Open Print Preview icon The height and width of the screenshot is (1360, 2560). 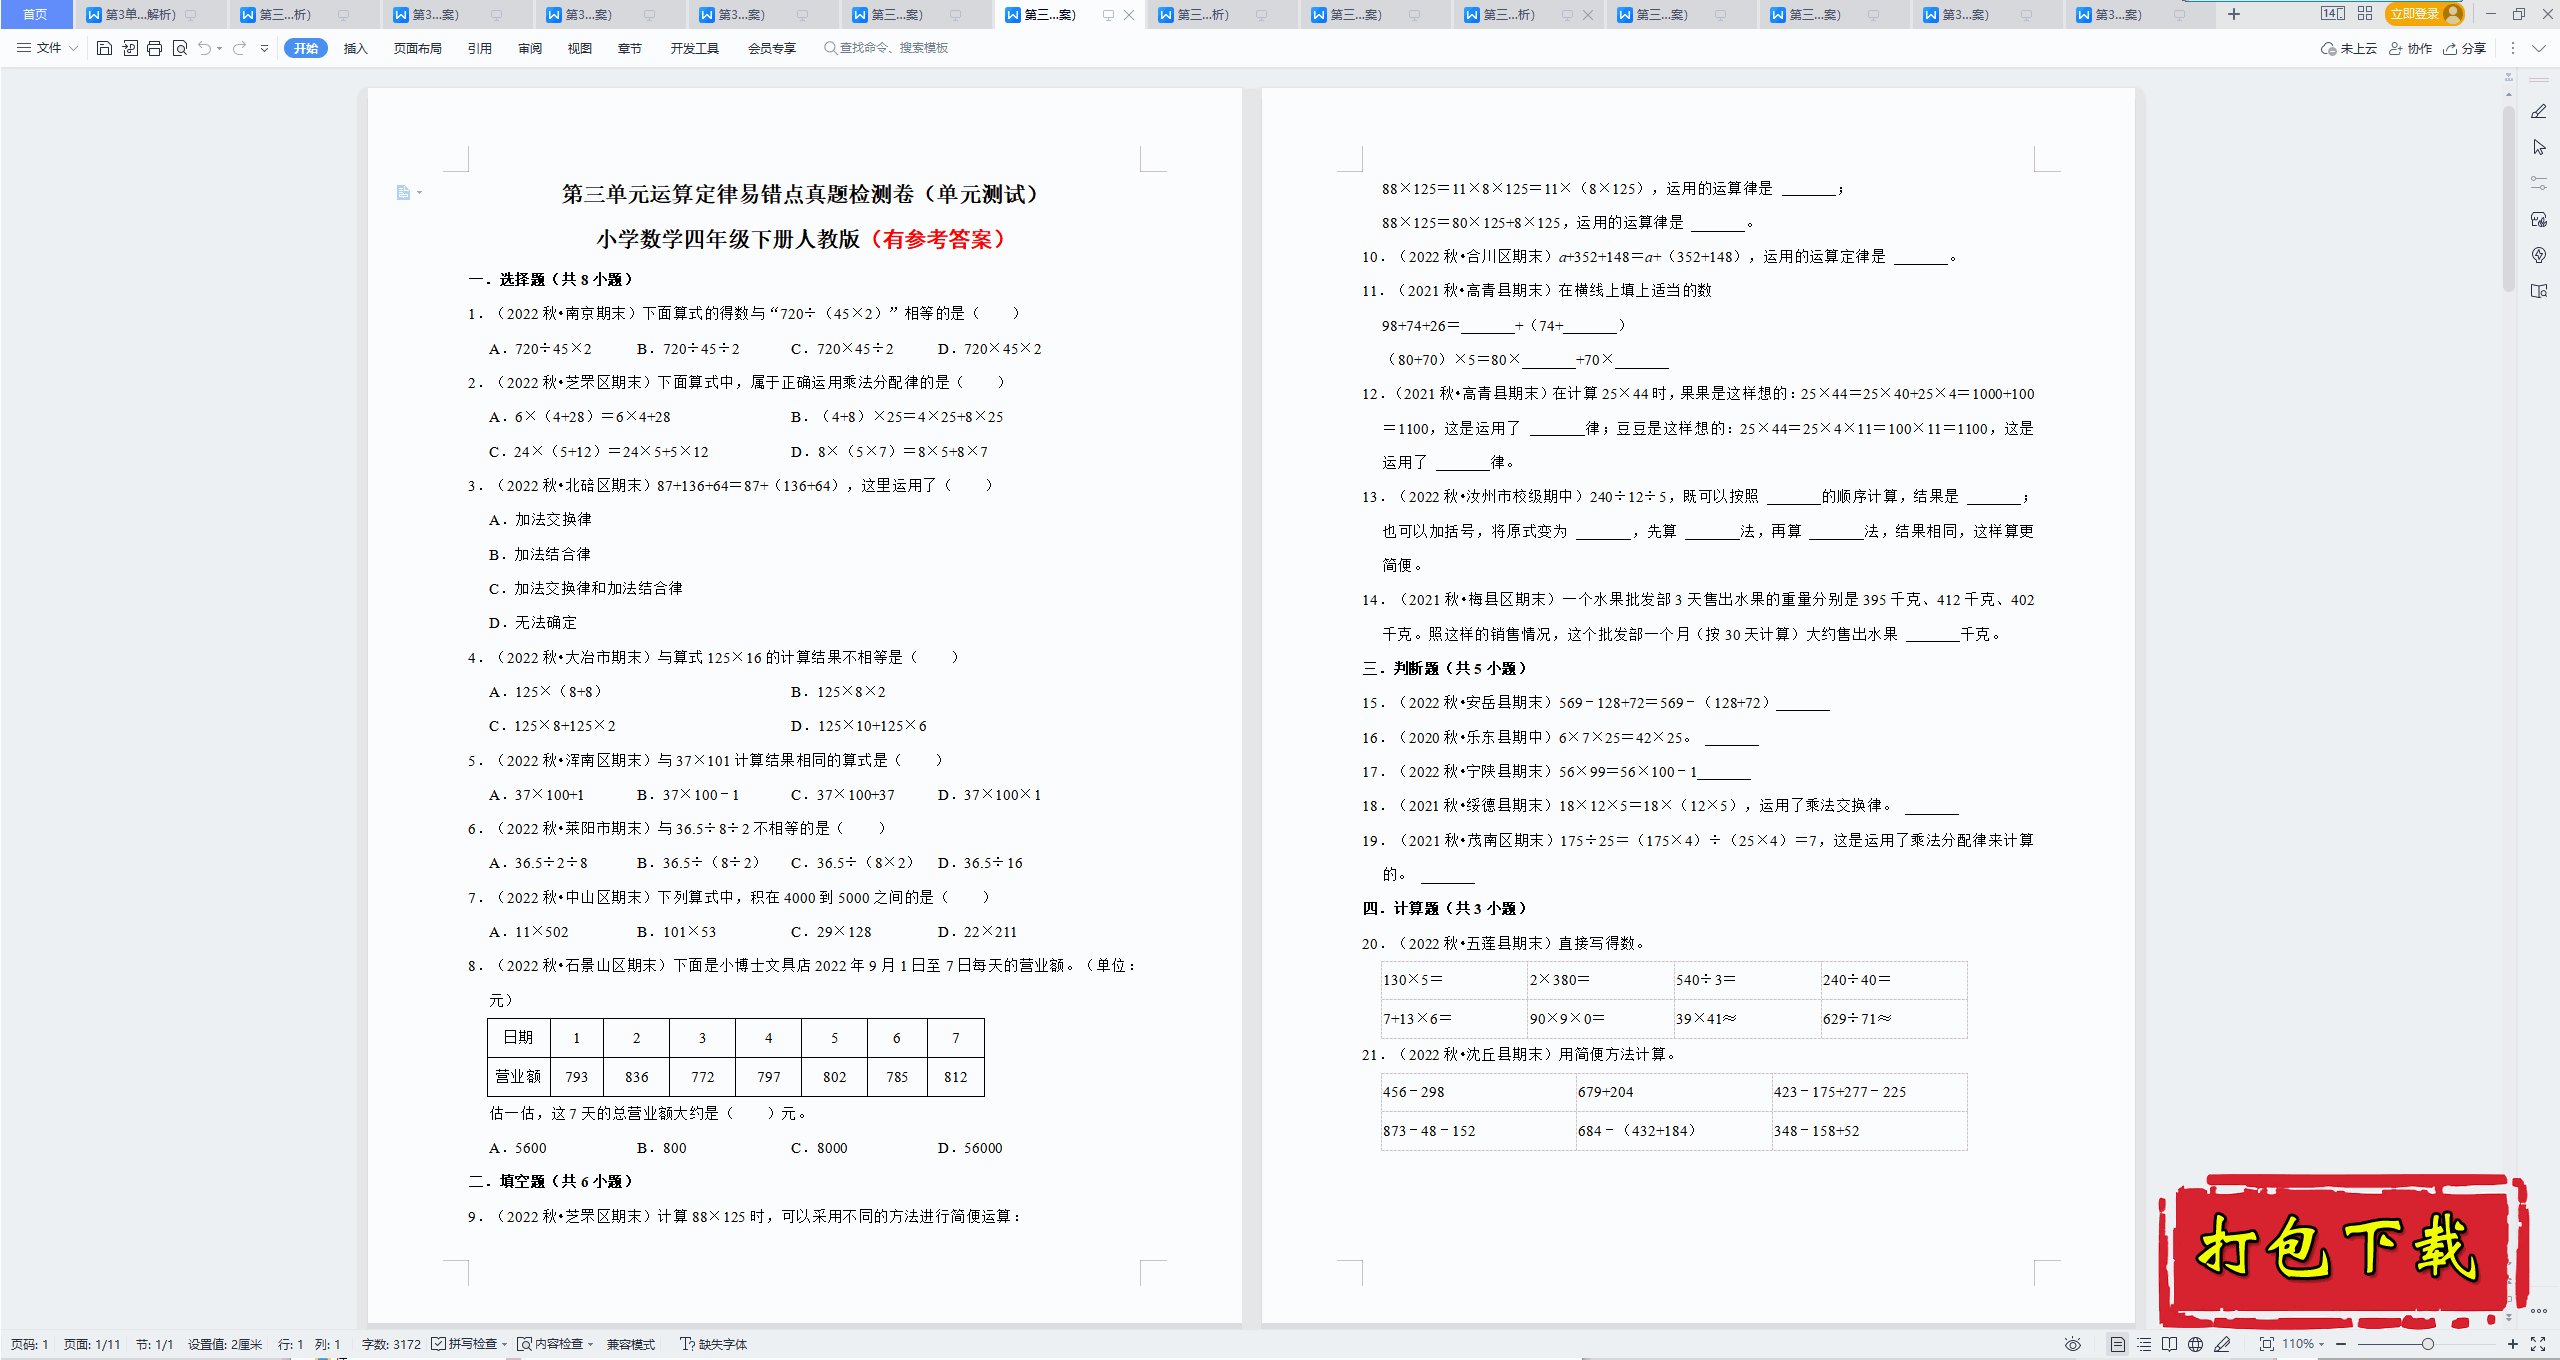180,48
